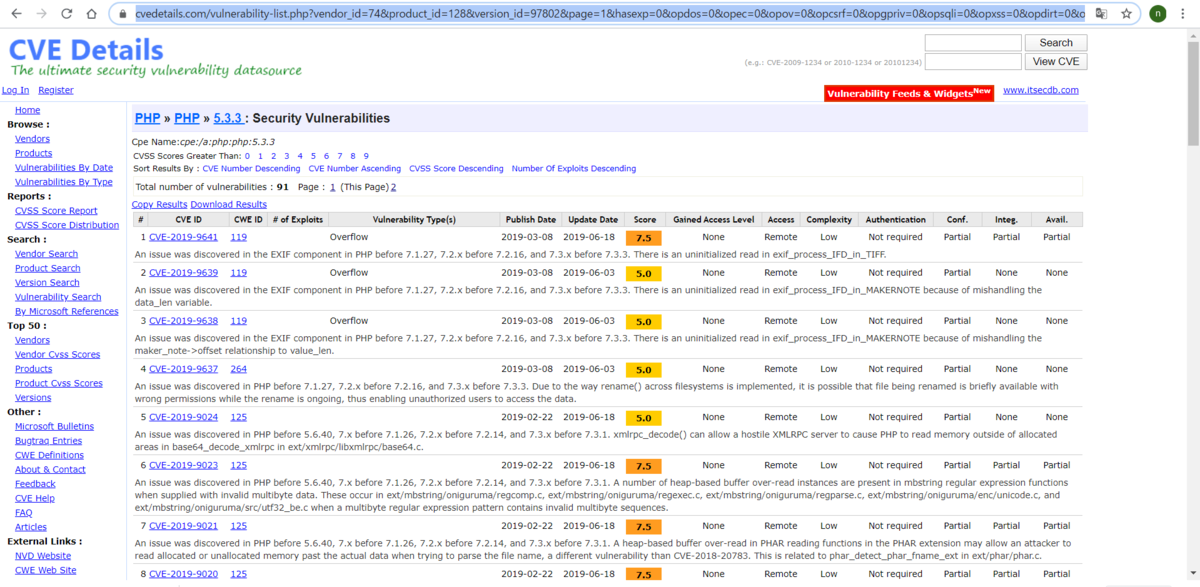Open browser three-dot menu
This screenshot has width=1200, height=587.
pyautogui.click(x=1185, y=14)
